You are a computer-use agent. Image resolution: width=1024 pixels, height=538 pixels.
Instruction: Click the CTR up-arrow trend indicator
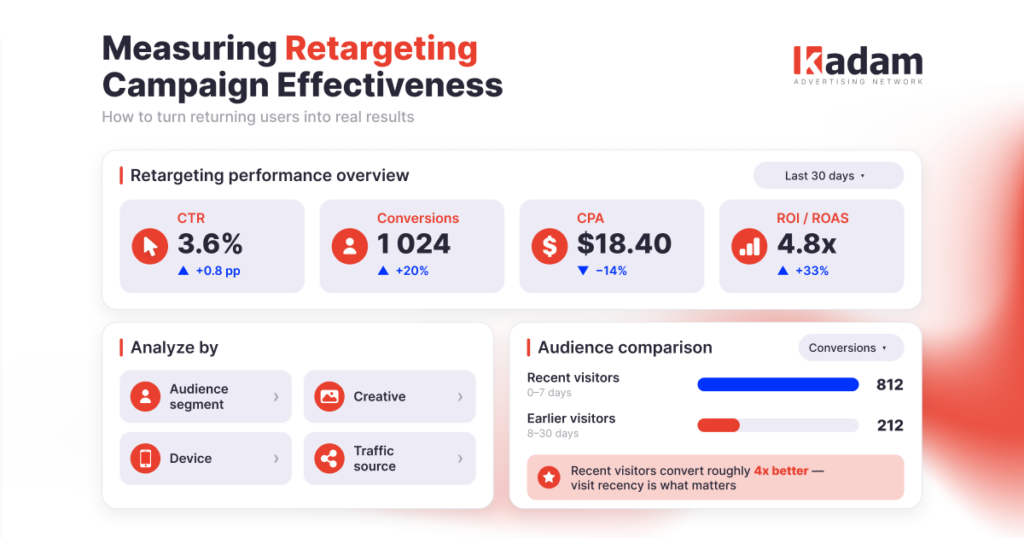184,270
